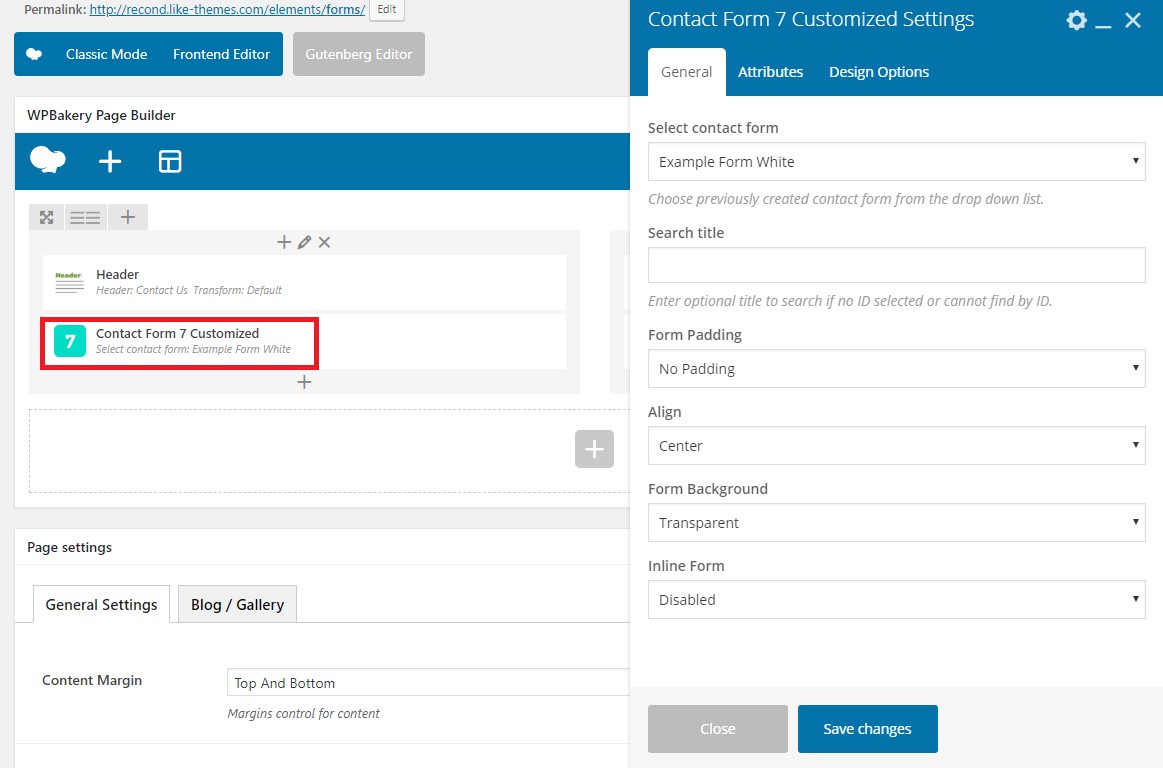1163x768 pixels.
Task: Click 'Select contact form: Example Form White' description
Action: pyautogui.click(x=194, y=349)
